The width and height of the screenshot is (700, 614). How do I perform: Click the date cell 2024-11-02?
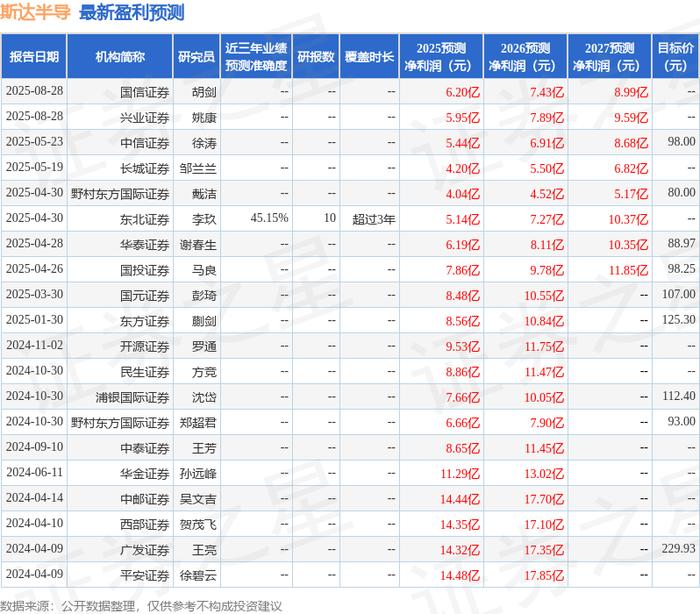point(34,345)
